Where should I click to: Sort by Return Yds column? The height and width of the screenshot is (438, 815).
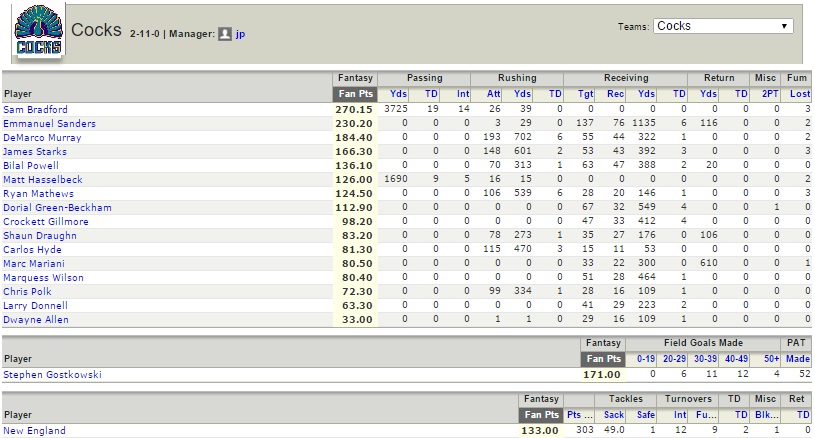pyautogui.click(x=708, y=94)
